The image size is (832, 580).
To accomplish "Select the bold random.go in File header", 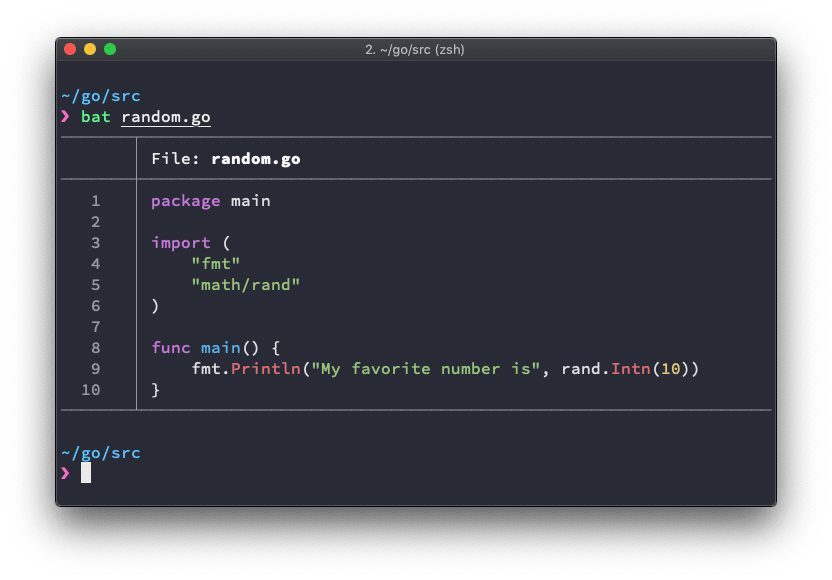I will [256, 158].
